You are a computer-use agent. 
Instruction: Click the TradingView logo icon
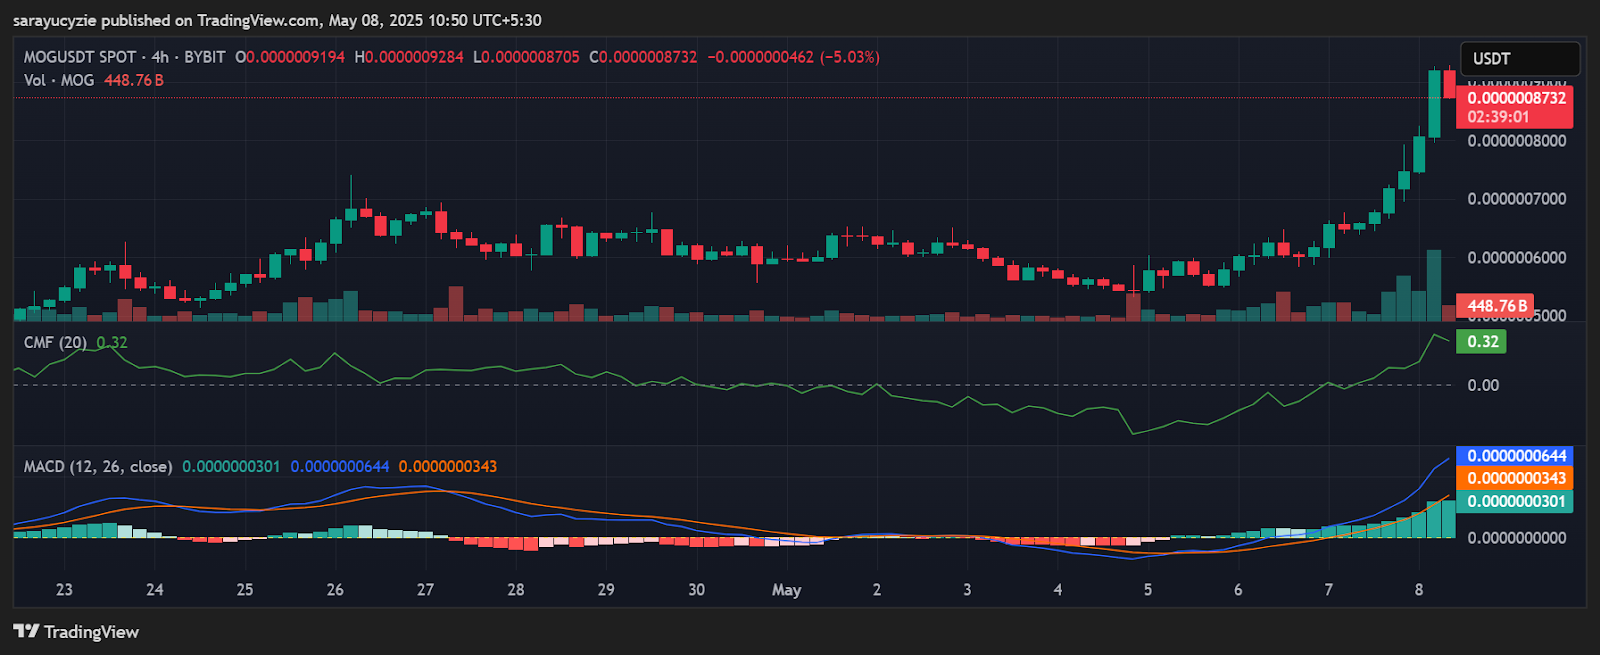(x=26, y=631)
